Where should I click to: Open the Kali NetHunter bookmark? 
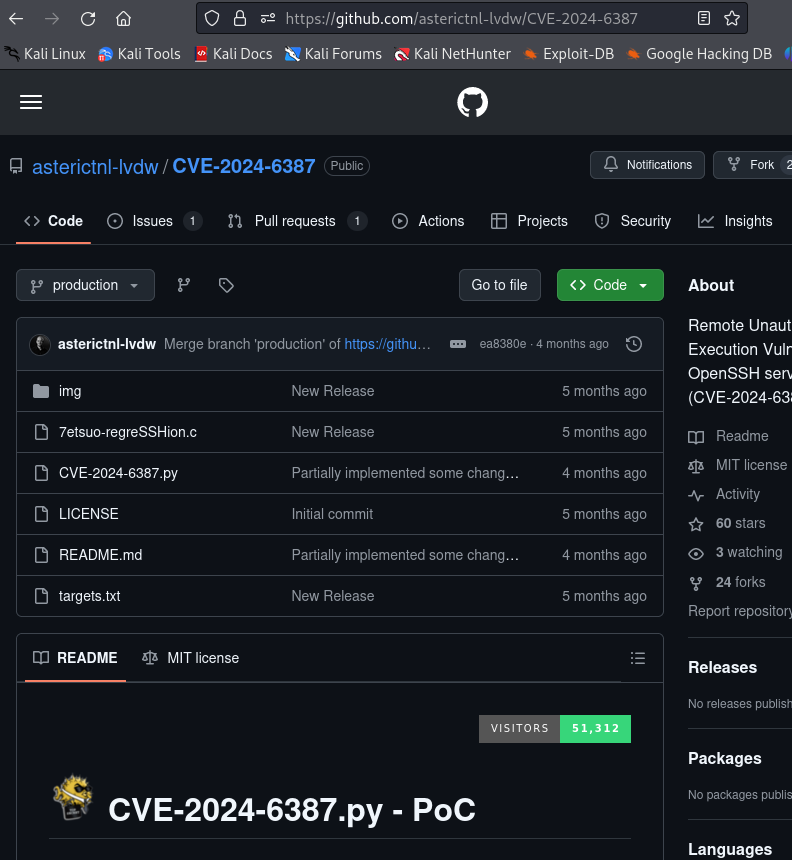click(x=452, y=54)
